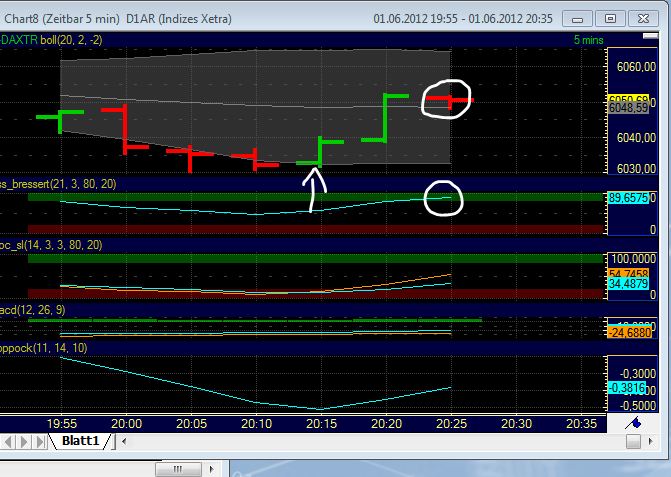Click orange value marker -24,6880
This screenshot has height=477, width=671.
[x=630, y=332]
